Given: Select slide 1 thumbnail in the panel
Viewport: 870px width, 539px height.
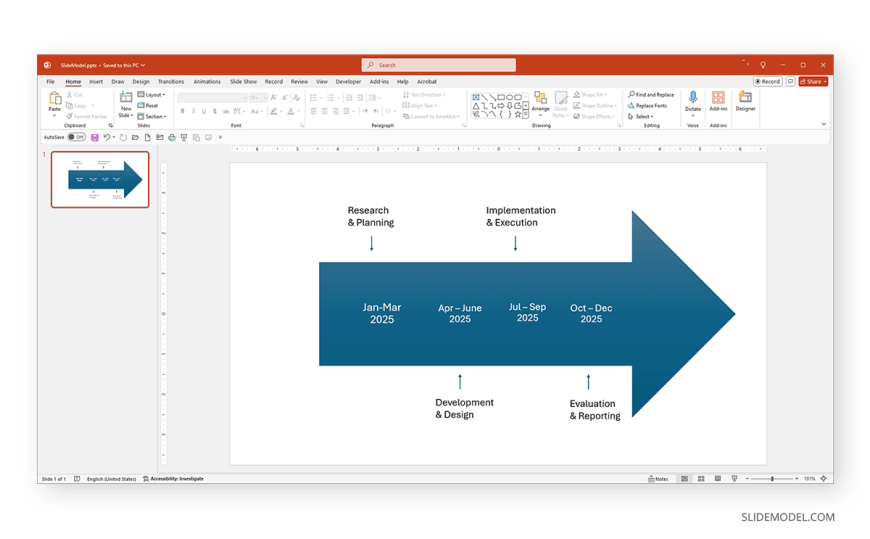Looking at the screenshot, I should point(100,179).
